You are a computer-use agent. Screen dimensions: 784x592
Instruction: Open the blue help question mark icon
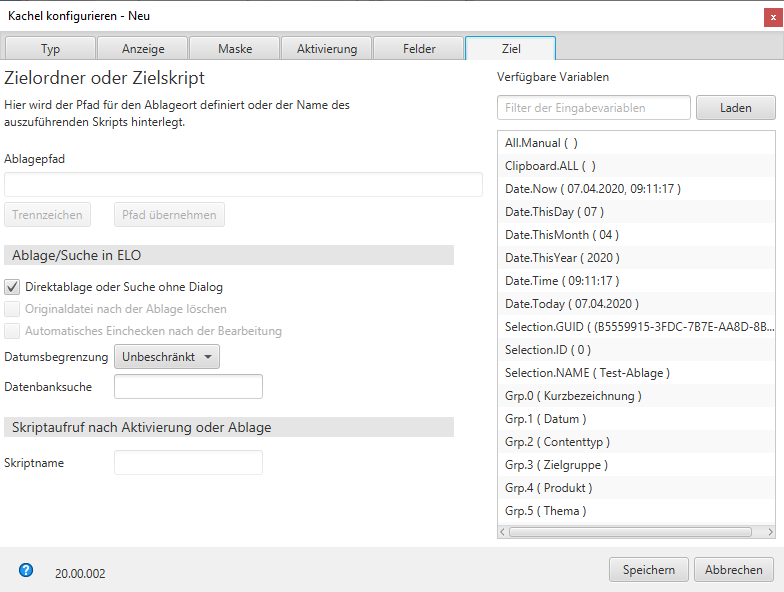pyautogui.click(x=26, y=570)
